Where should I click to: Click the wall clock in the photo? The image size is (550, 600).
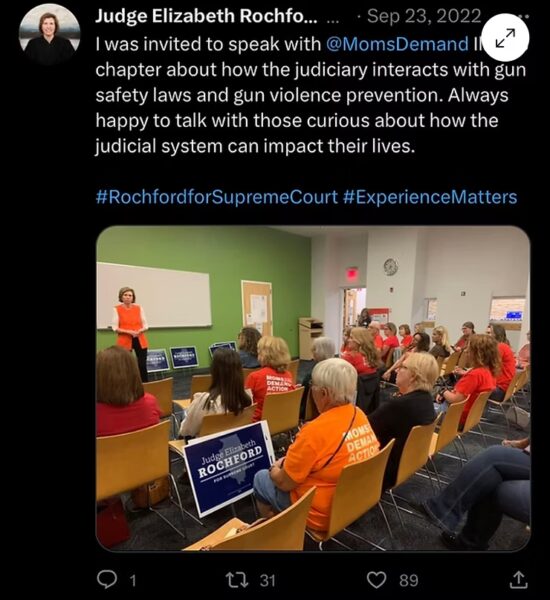pyautogui.click(x=391, y=266)
